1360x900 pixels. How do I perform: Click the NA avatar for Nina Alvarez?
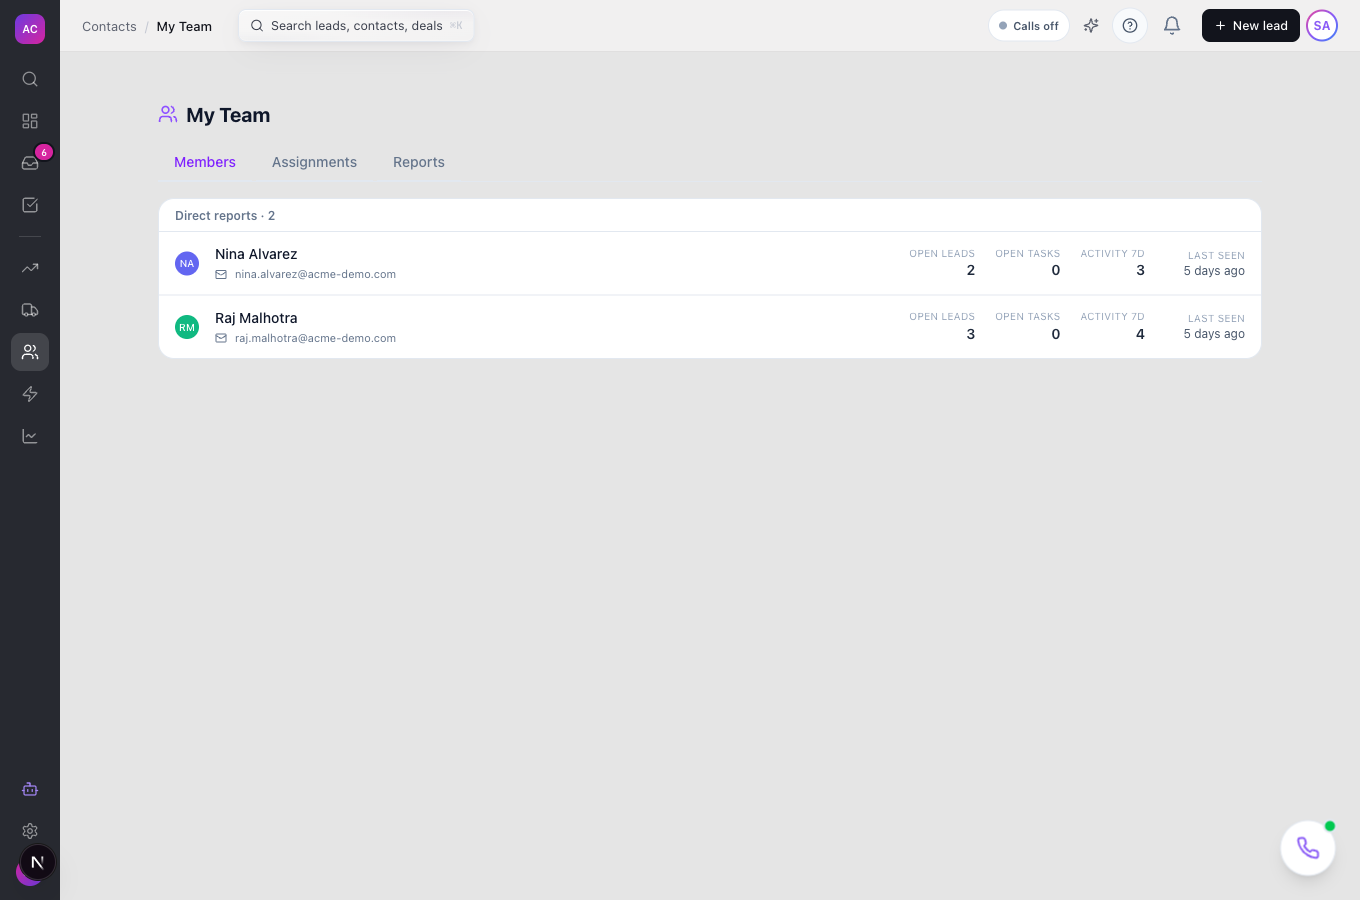(187, 263)
